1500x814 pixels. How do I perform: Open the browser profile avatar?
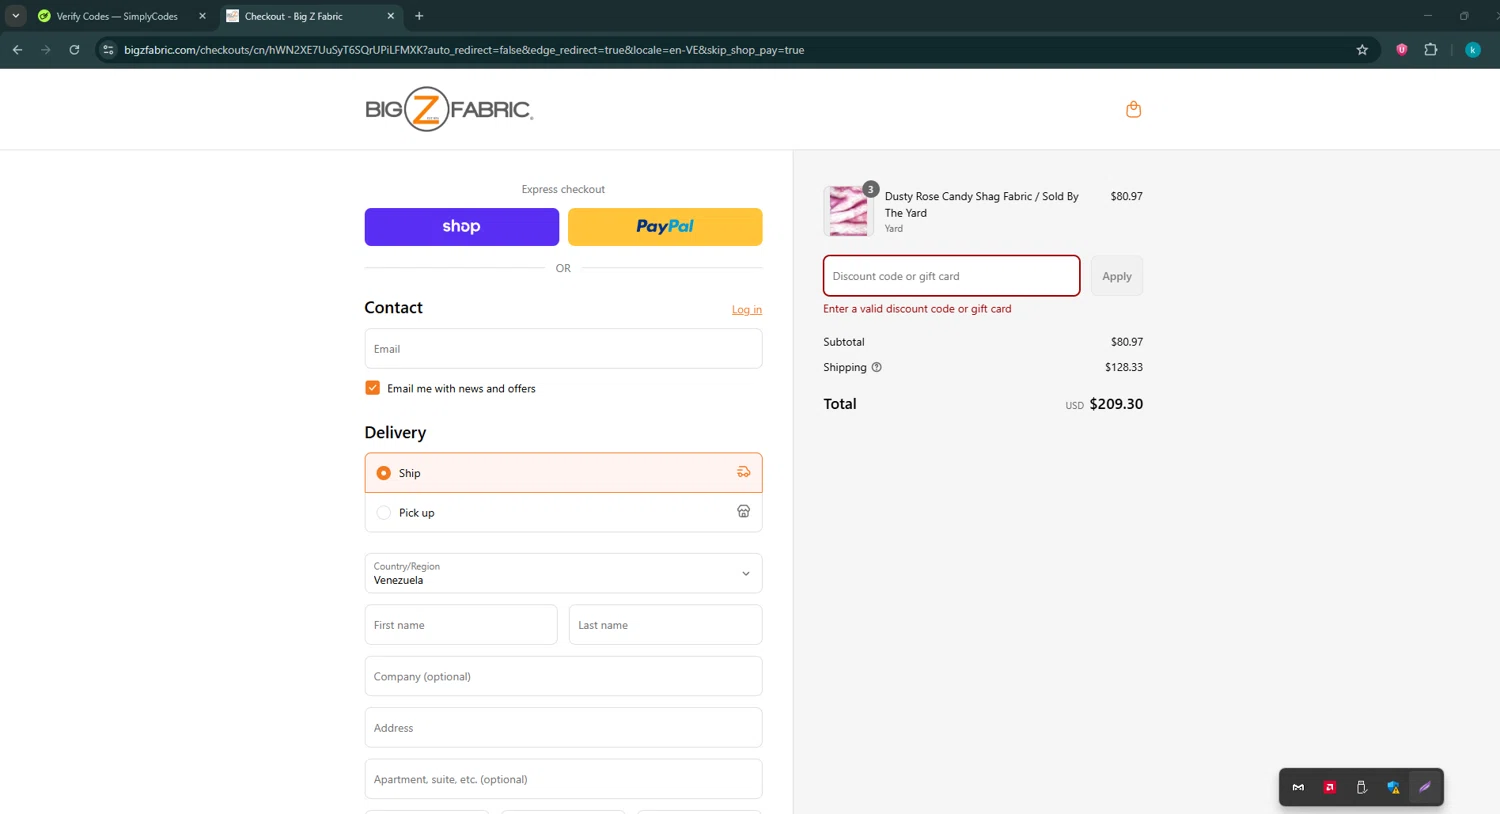[x=1473, y=50]
